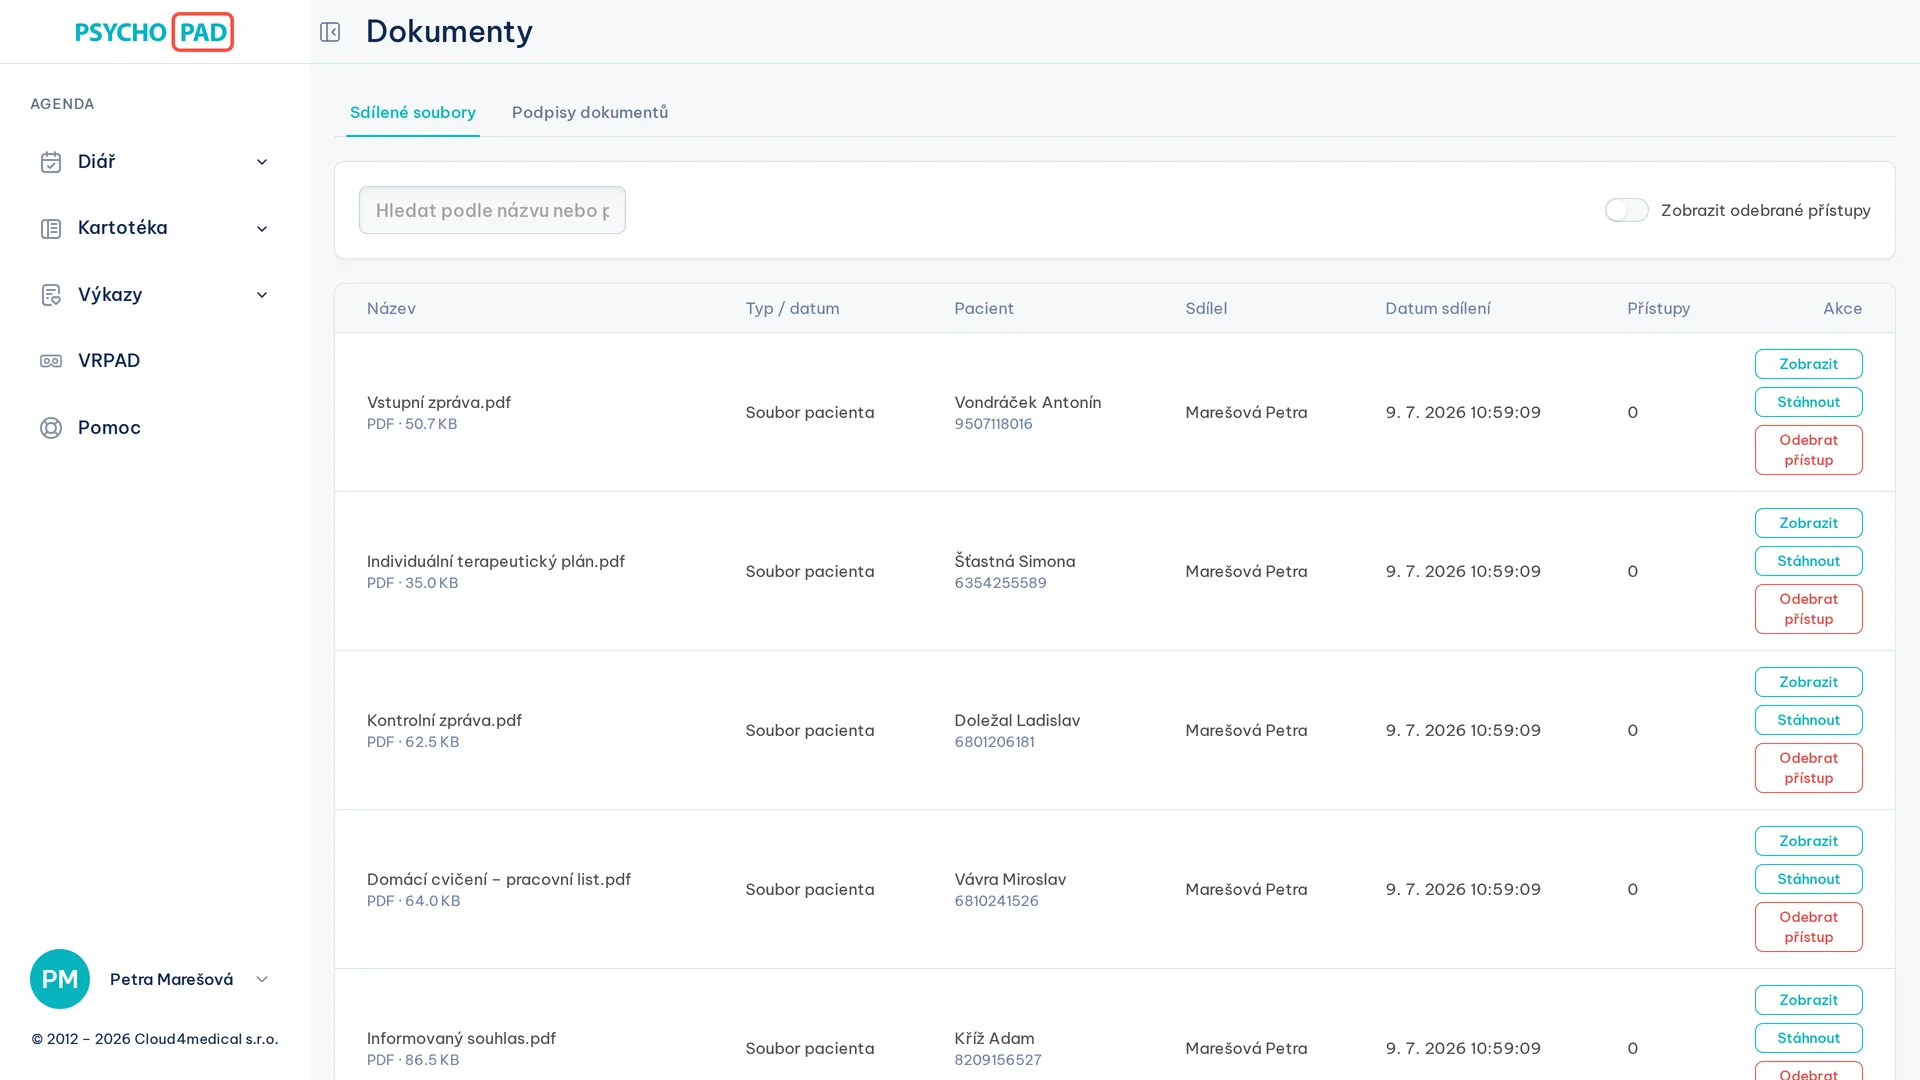Zobrazit Individuální terapeutický plán.pdf
Viewport: 1920px width, 1080px height.
[1808, 523]
